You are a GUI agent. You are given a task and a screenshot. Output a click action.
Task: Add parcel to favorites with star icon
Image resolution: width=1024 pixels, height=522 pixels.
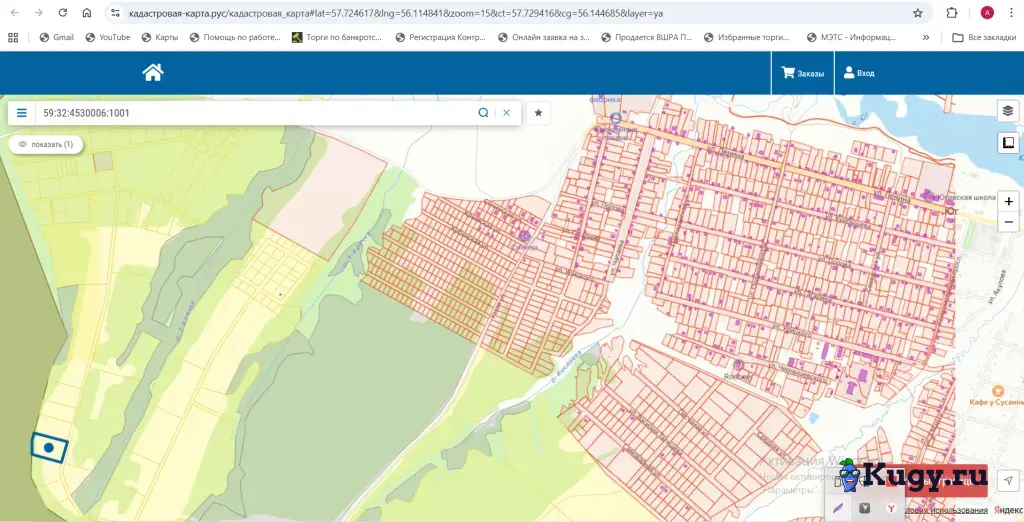coord(538,113)
